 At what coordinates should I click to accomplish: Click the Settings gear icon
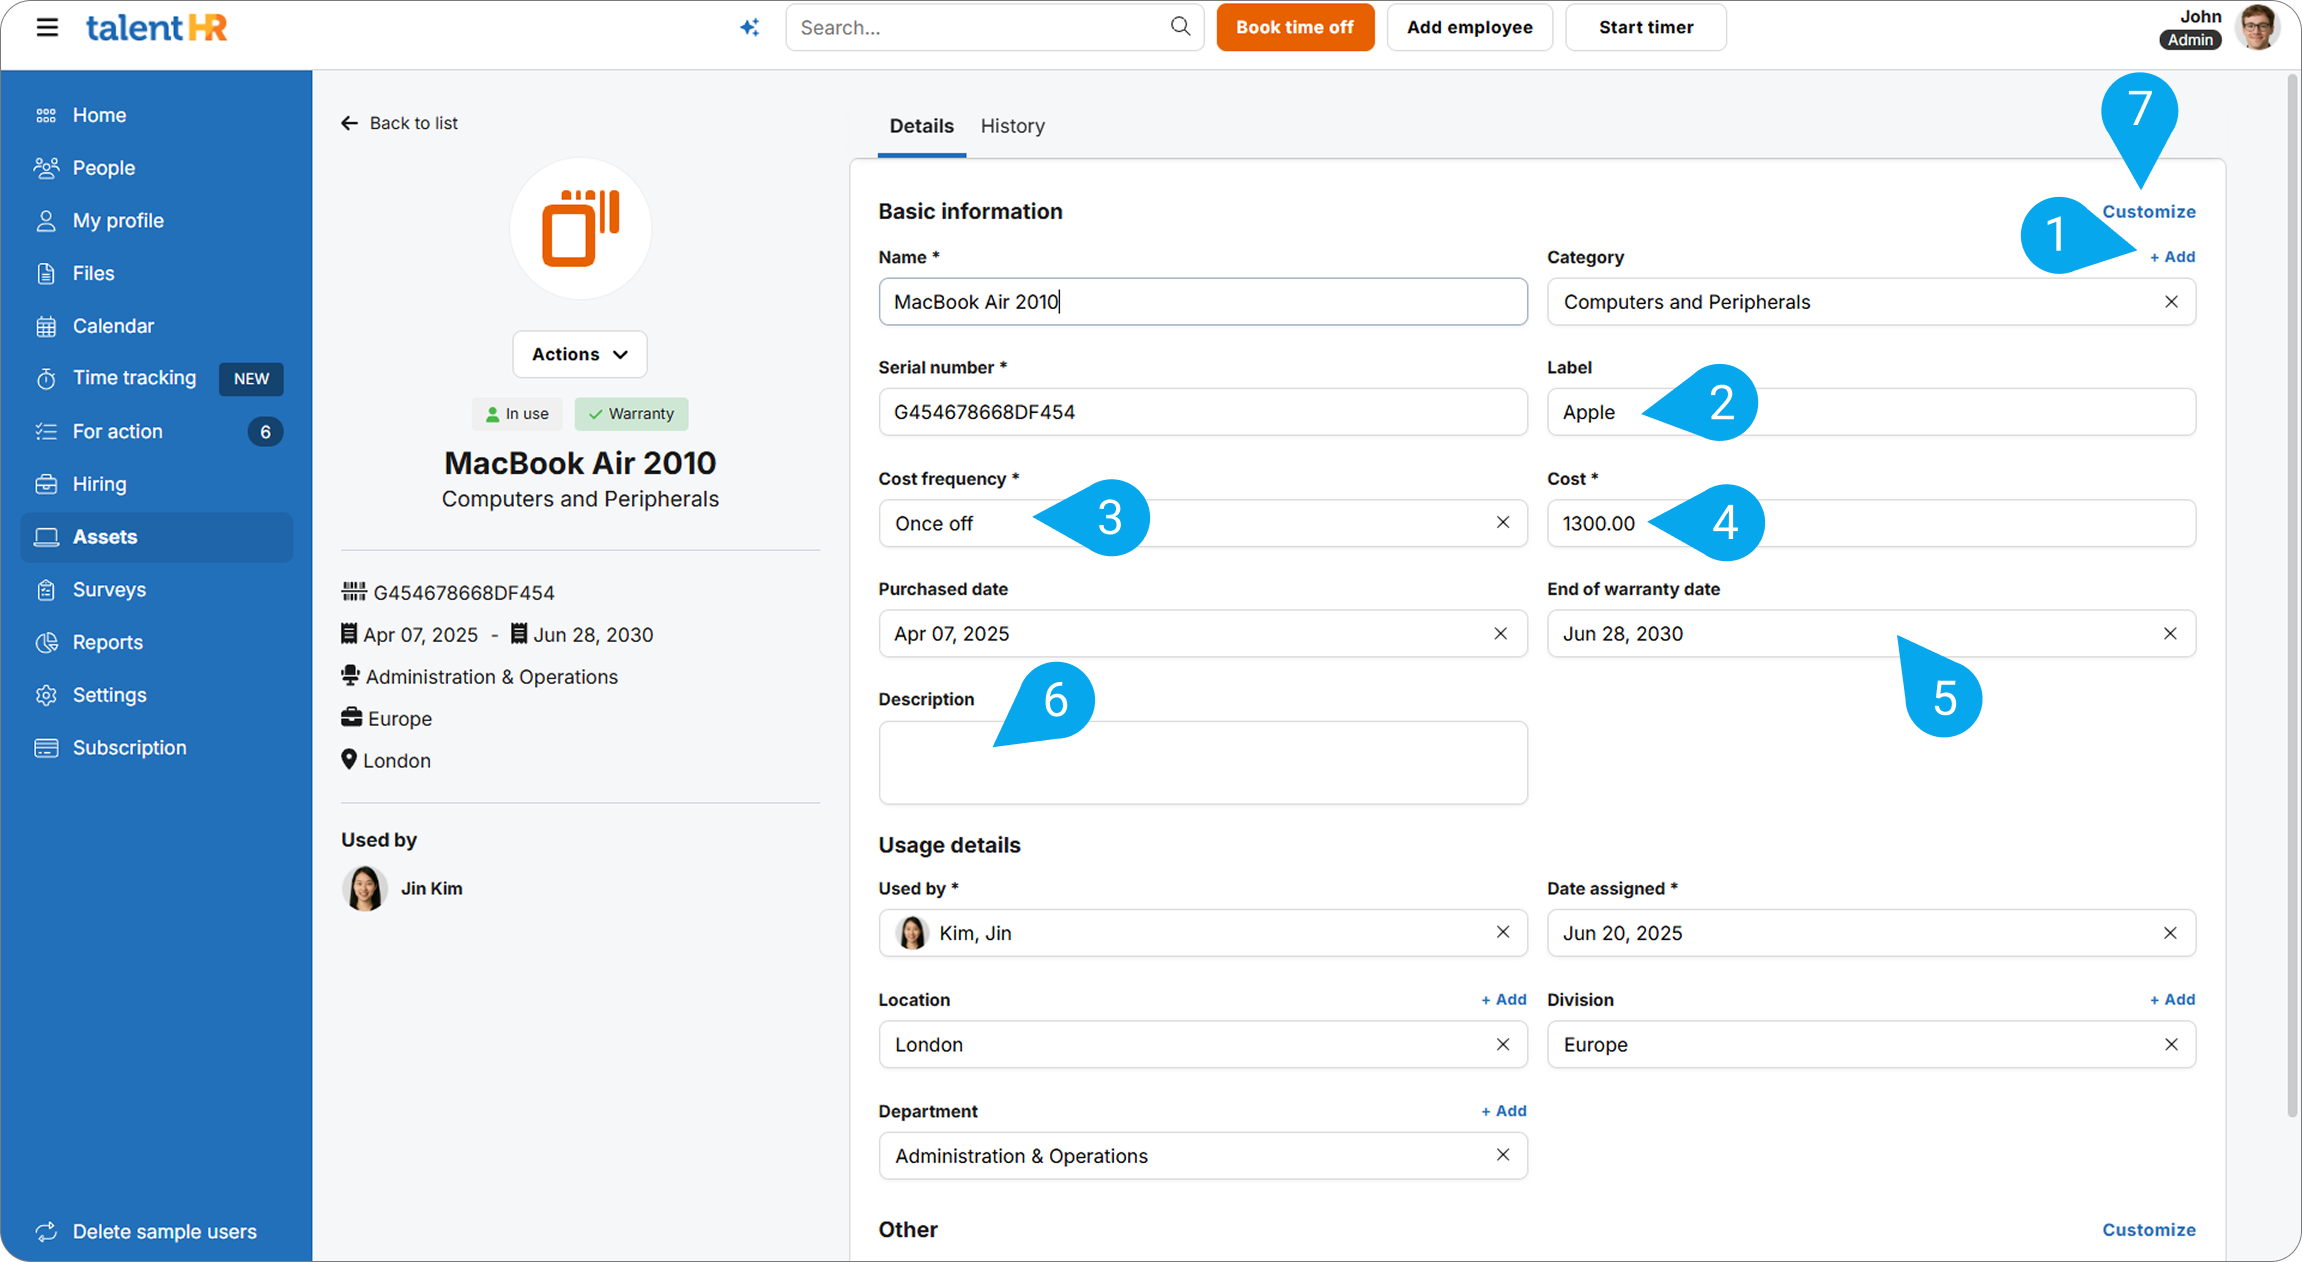[x=46, y=695]
